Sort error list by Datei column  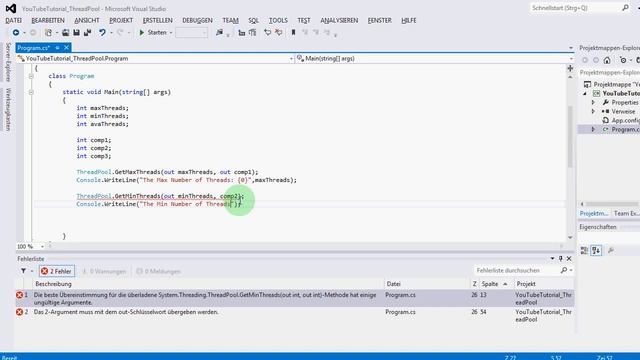tap(427, 284)
